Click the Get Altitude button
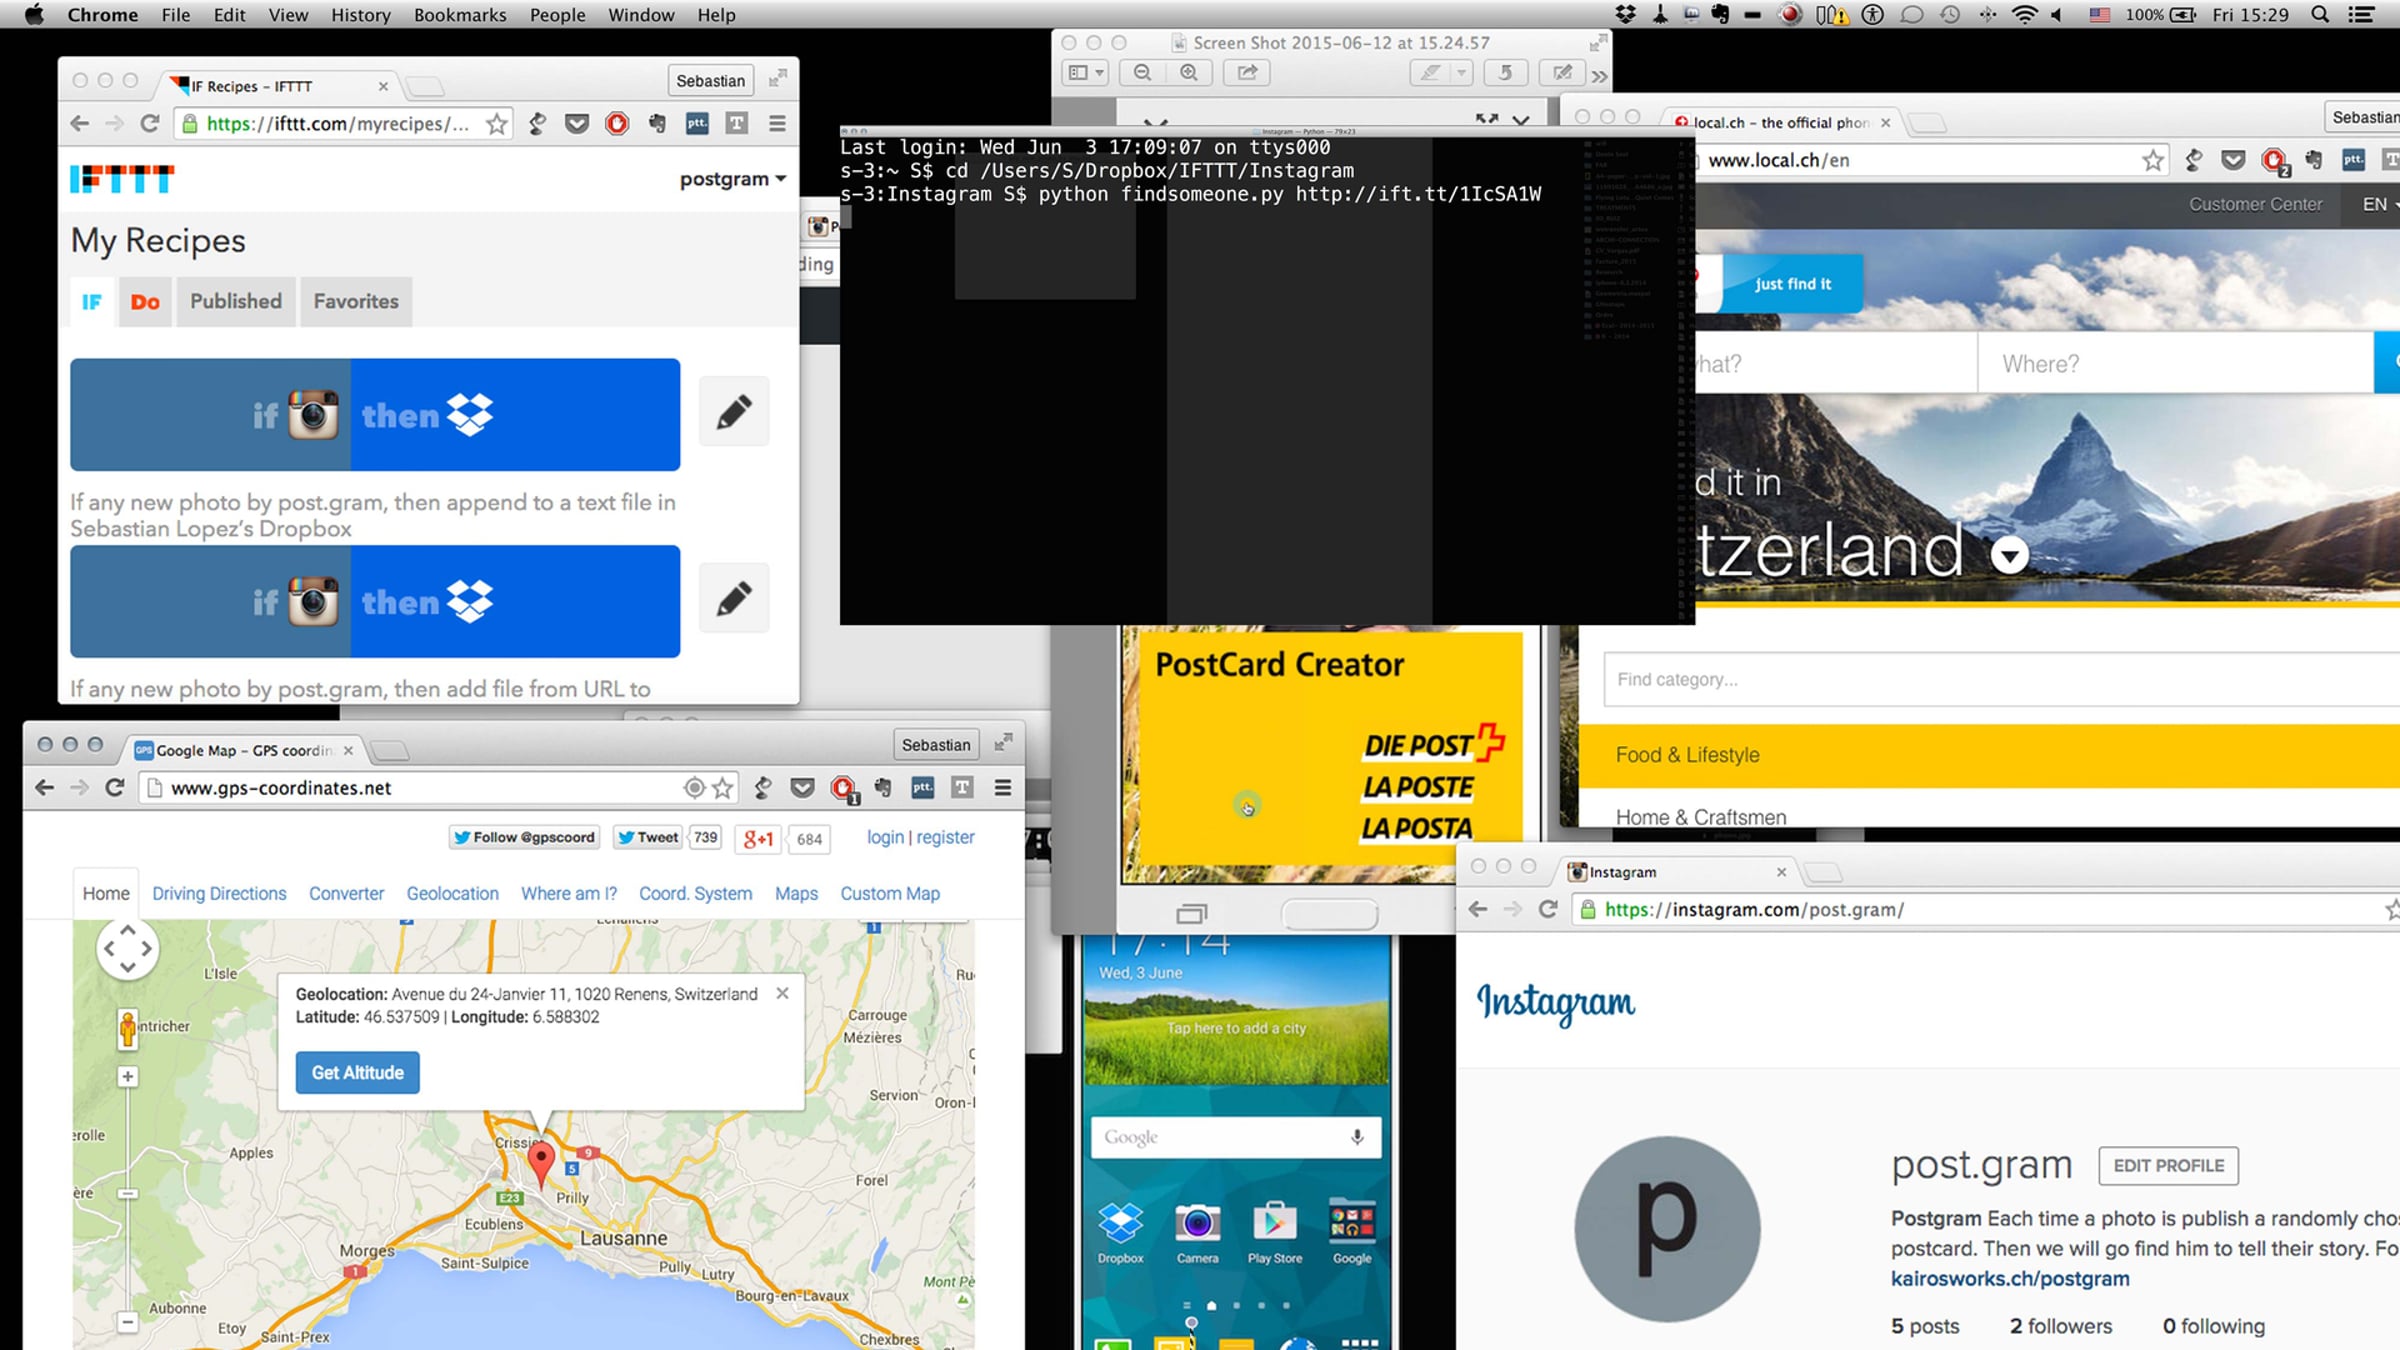 pos(357,1073)
